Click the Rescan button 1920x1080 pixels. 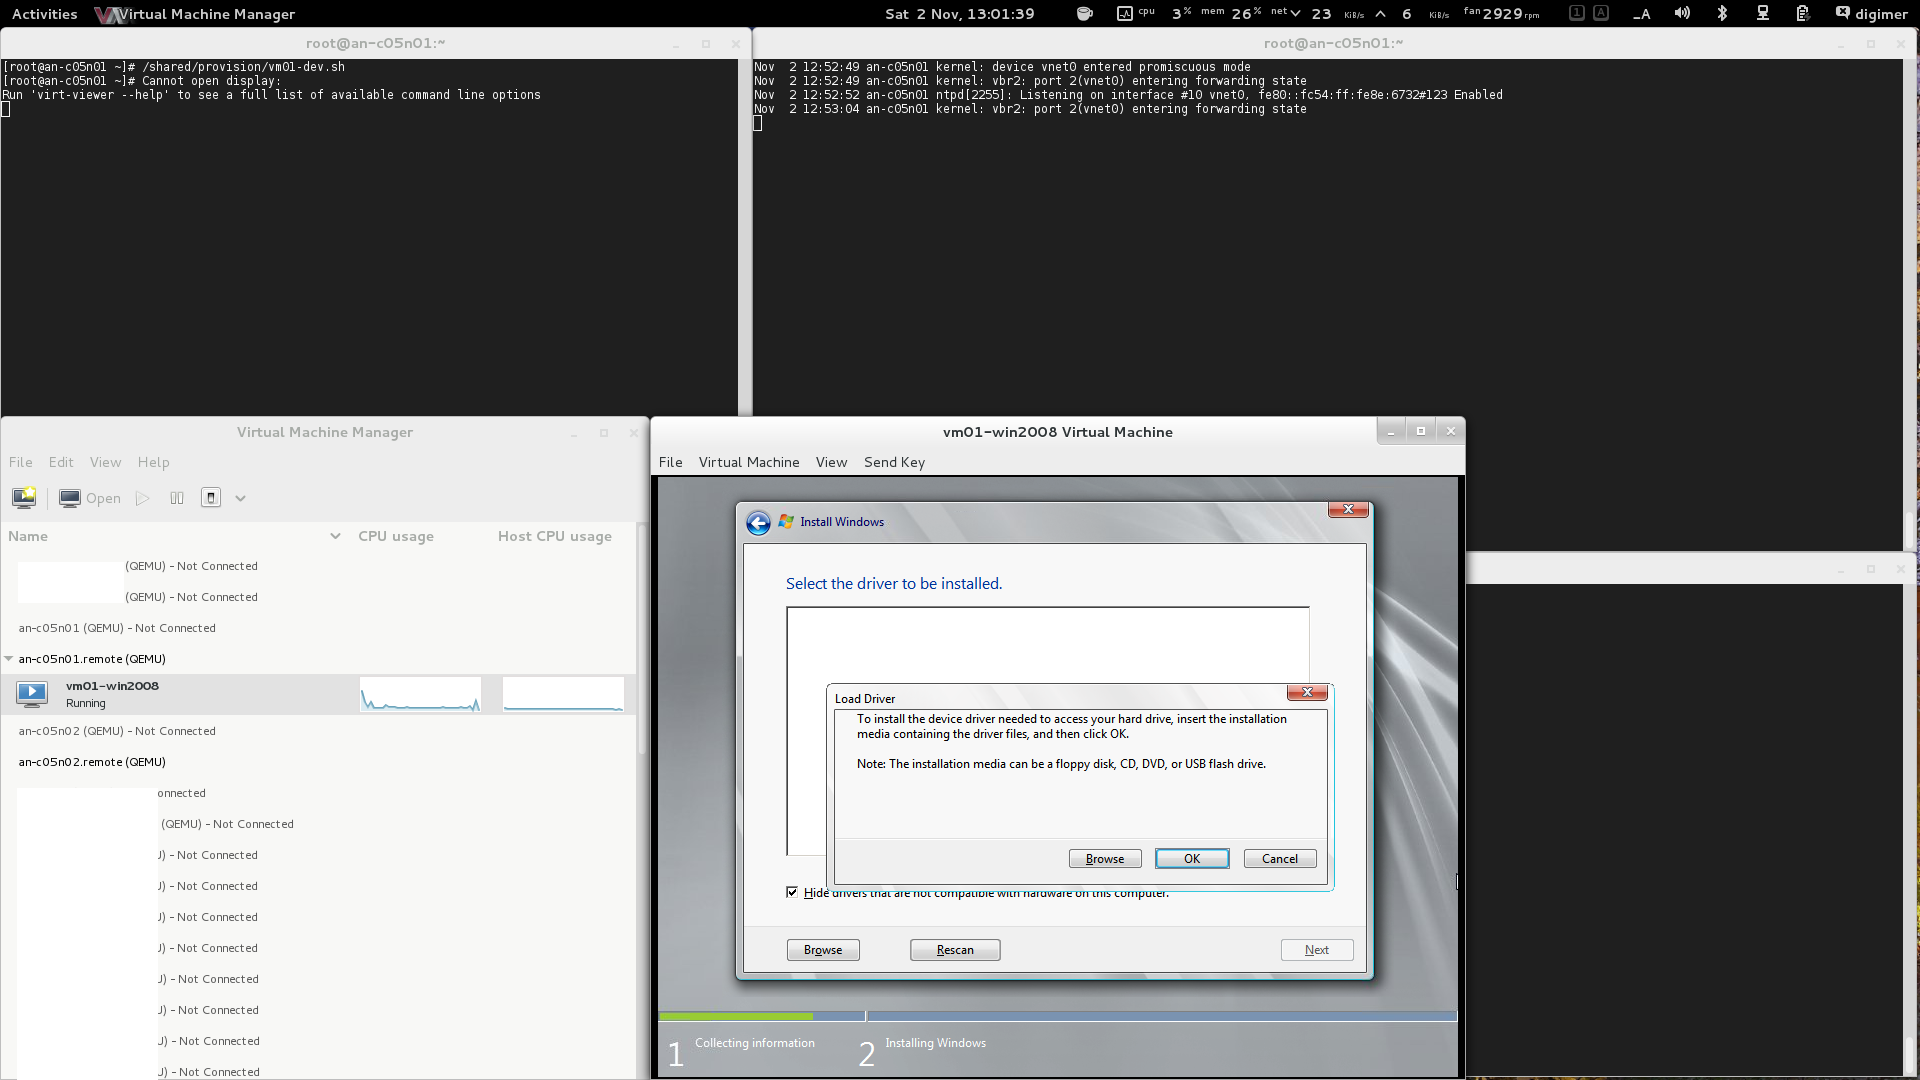point(955,950)
